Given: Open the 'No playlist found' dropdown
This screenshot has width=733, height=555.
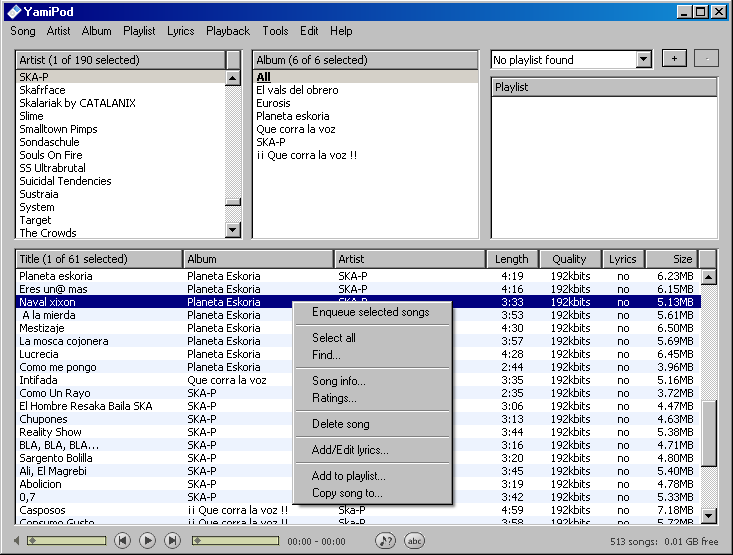Looking at the screenshot, I should pos(643,60).
